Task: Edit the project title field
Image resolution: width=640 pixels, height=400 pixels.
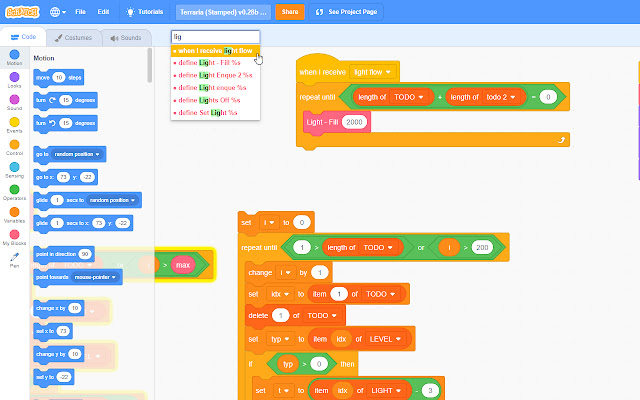Action: coord(223,12)
